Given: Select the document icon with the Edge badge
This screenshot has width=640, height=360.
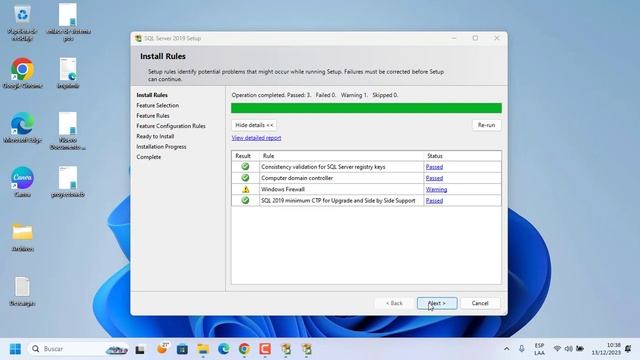Looking at the screenshot, I should (x=68, y=69).
